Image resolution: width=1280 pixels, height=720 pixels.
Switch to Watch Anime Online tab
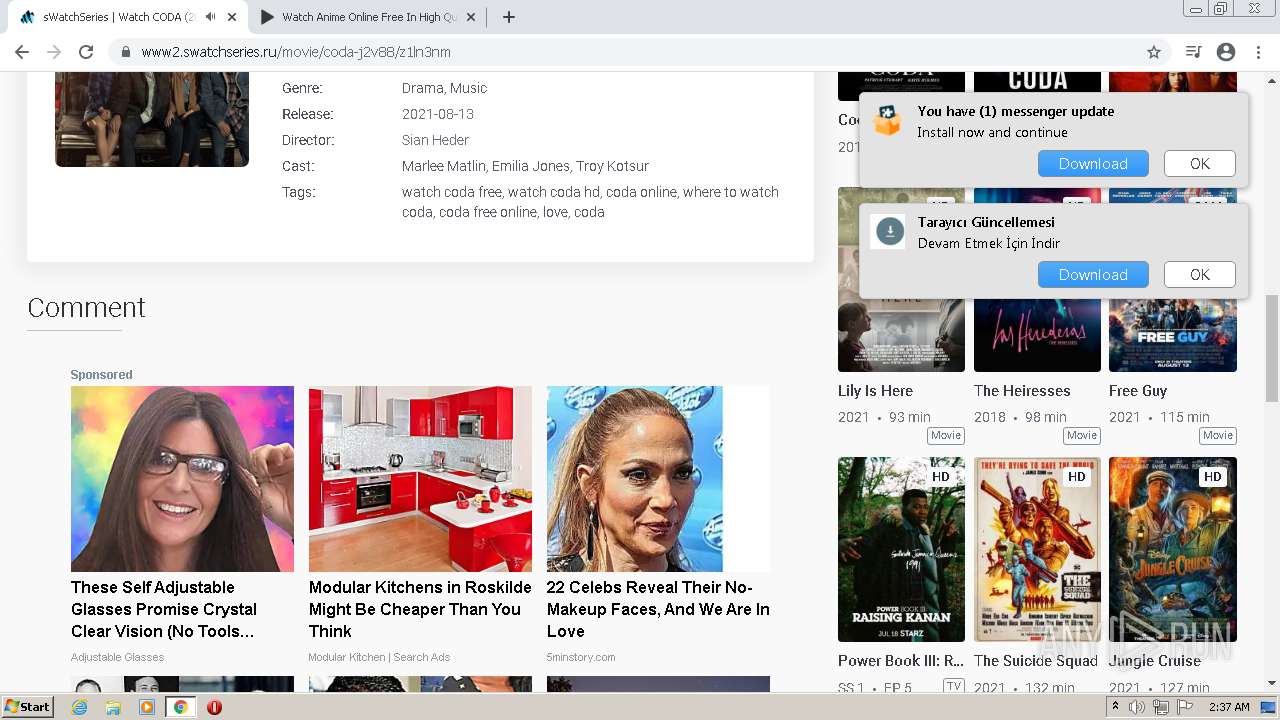pos(369,17)
